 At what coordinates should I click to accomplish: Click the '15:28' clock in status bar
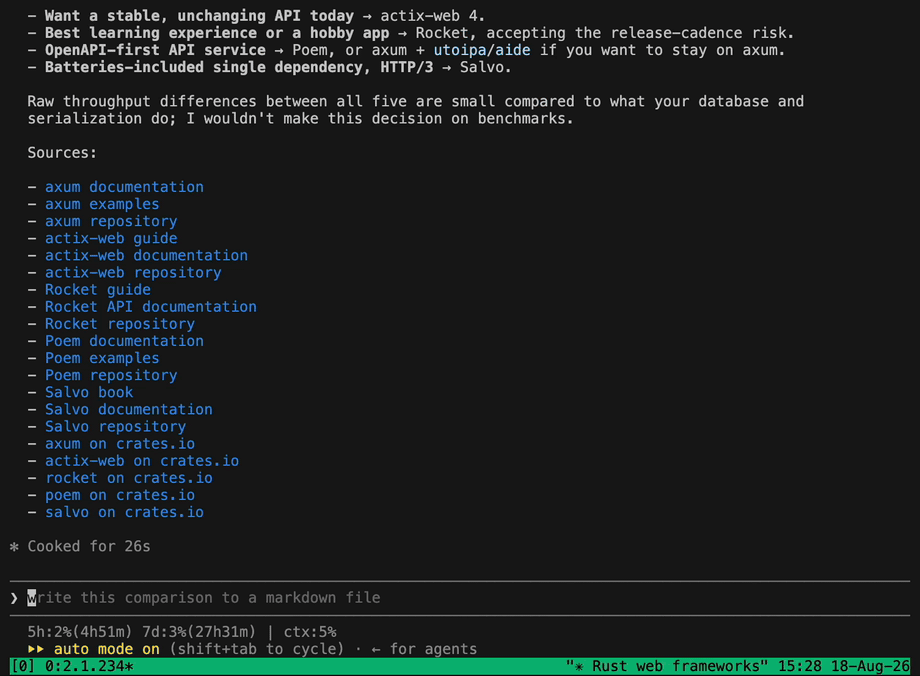(x=800, y=667)
